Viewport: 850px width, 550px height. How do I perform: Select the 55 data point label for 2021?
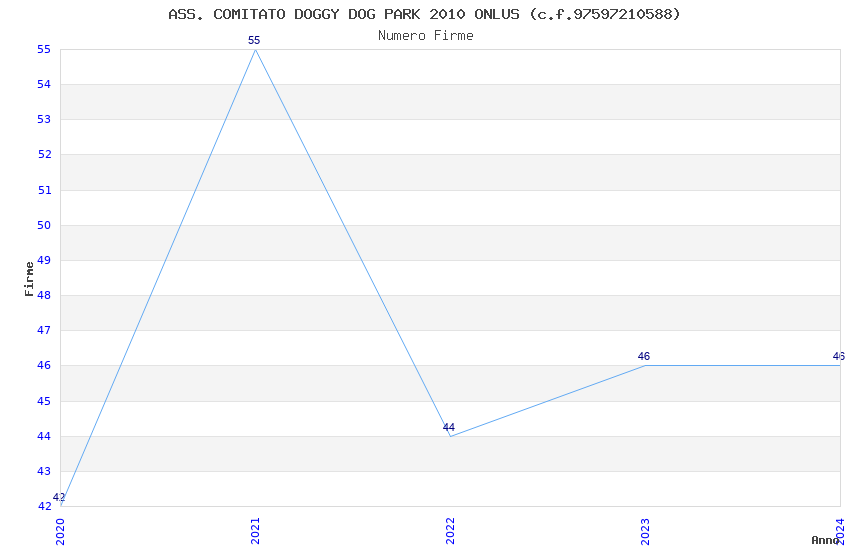tap(254, 40)
